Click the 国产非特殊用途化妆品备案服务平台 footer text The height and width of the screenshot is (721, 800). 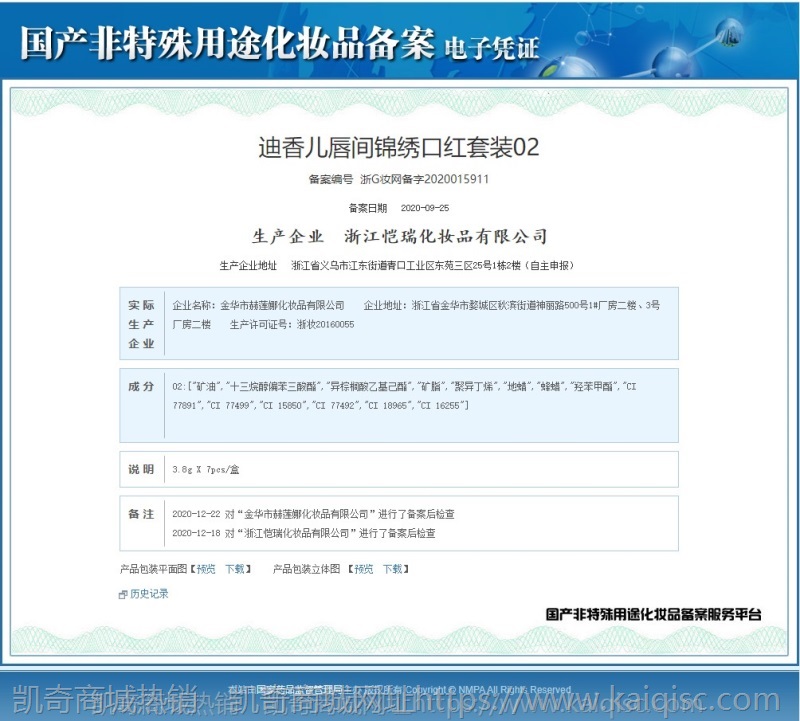point(654,614)
